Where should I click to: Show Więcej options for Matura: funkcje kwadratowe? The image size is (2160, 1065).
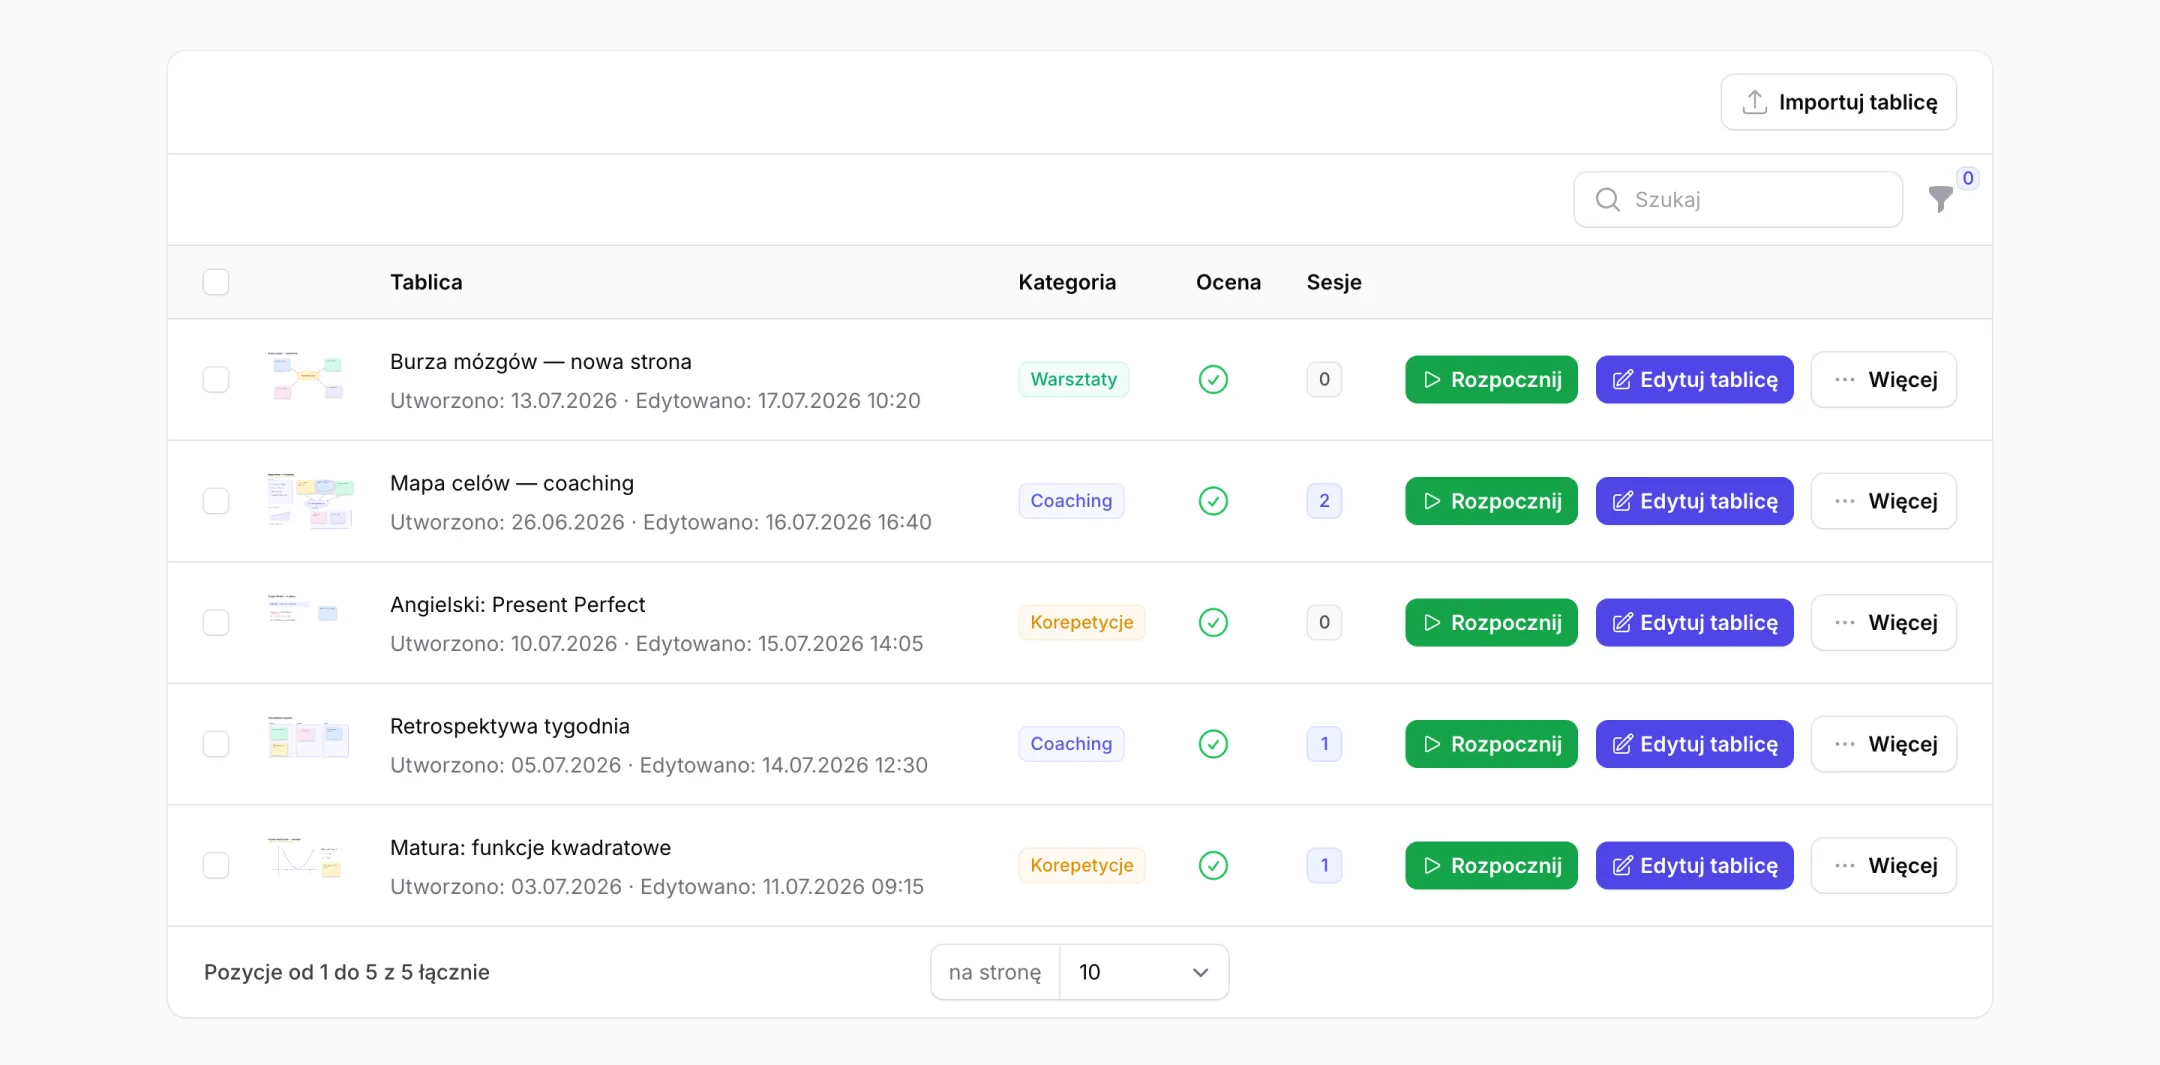point(1884,866)
